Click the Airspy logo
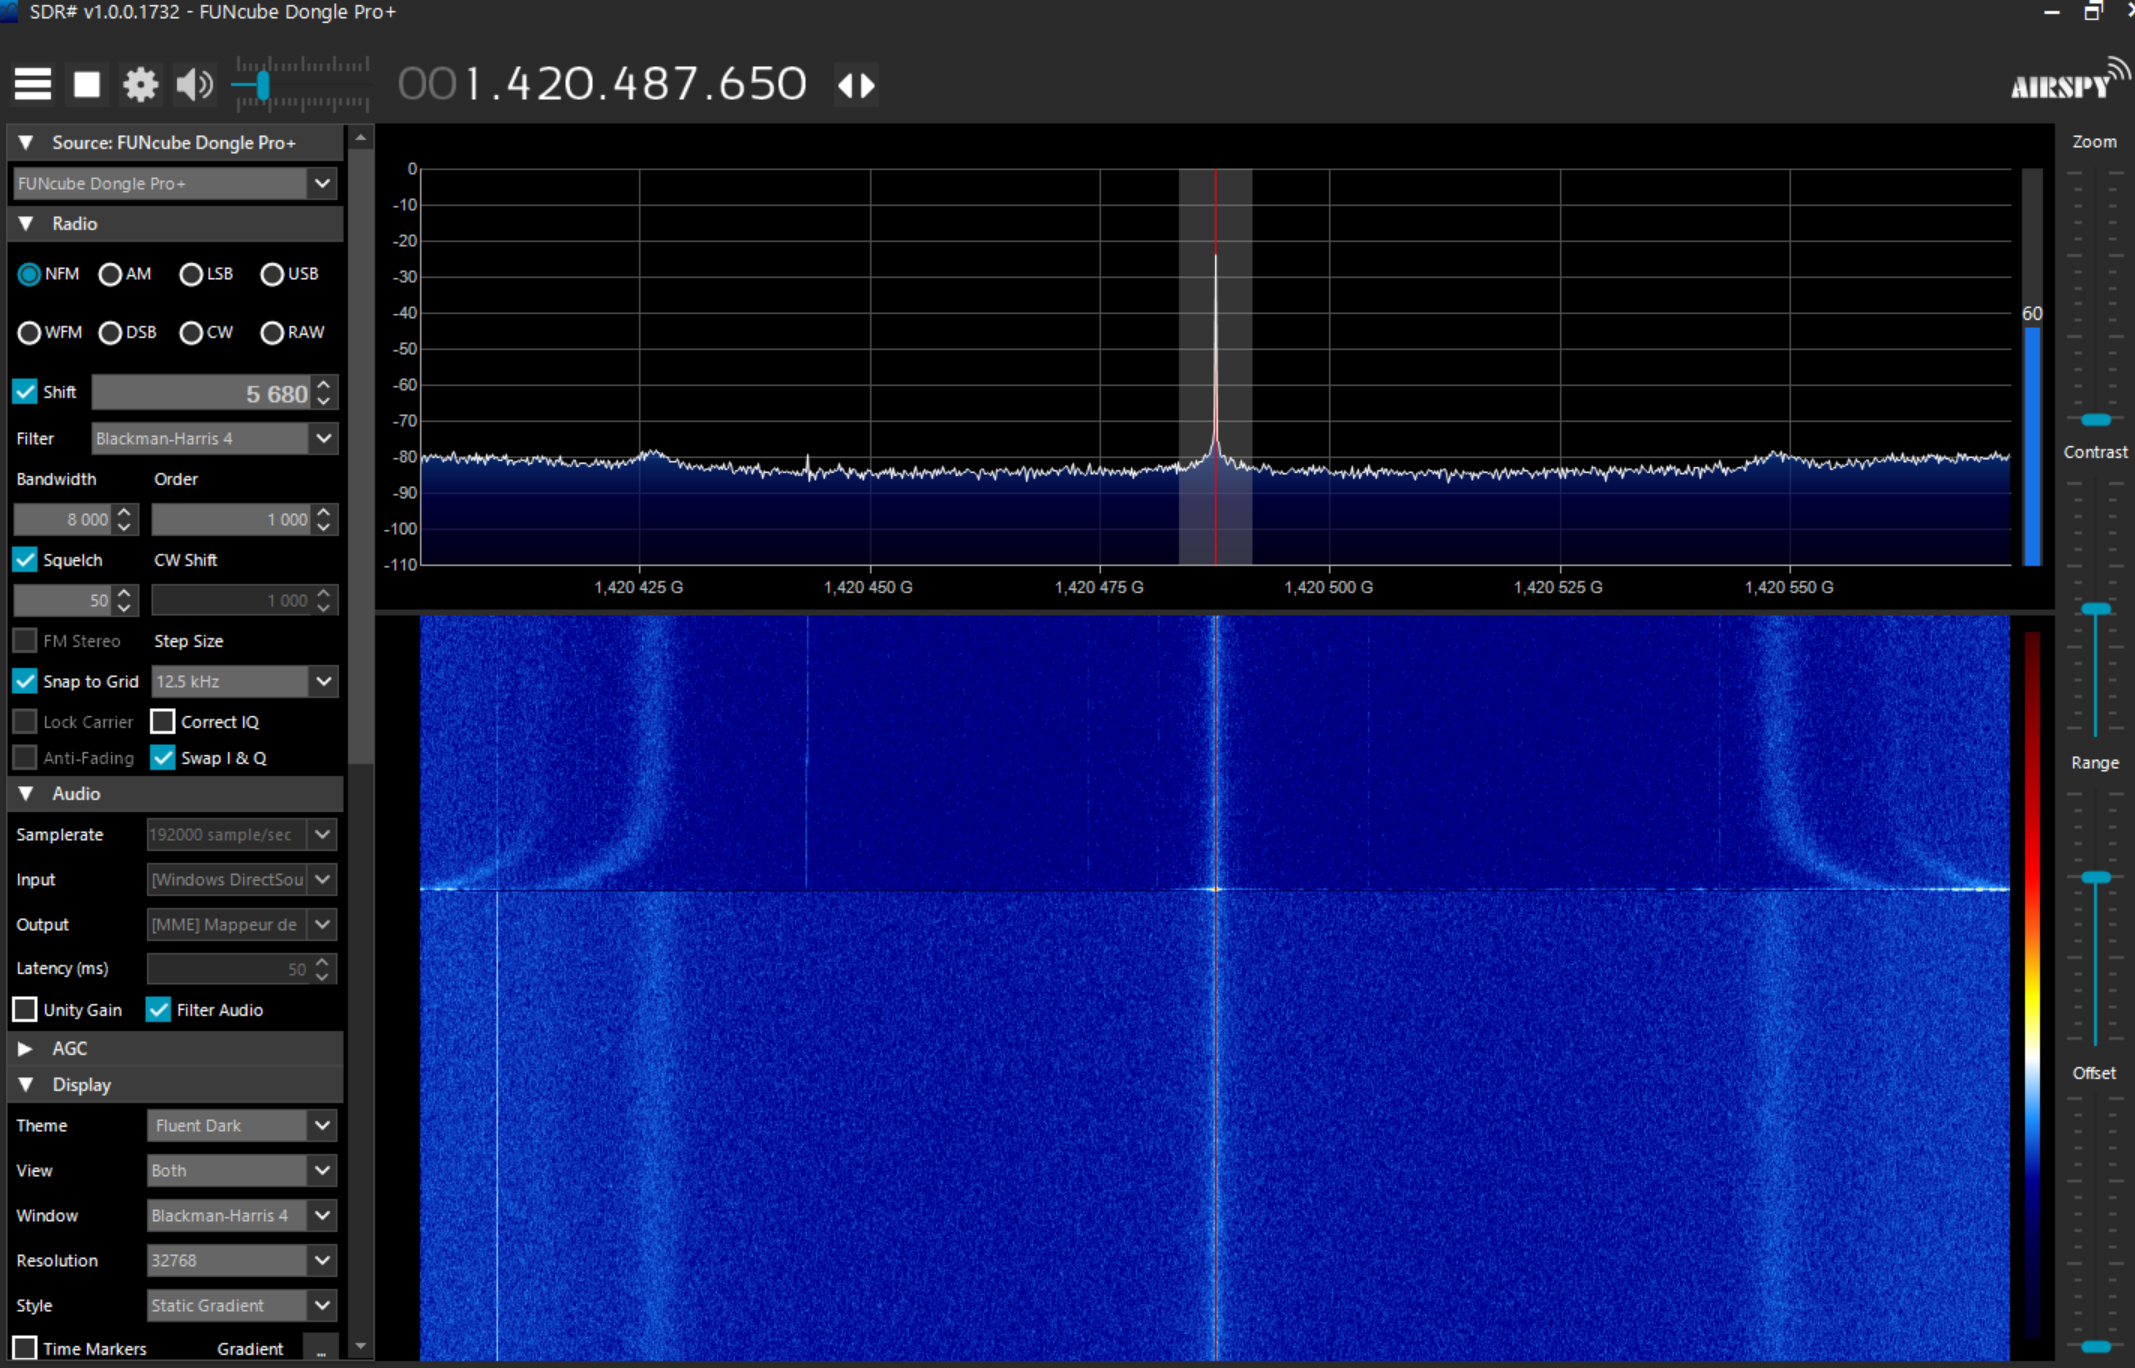2135x1368 pixels. [2066, 82]
